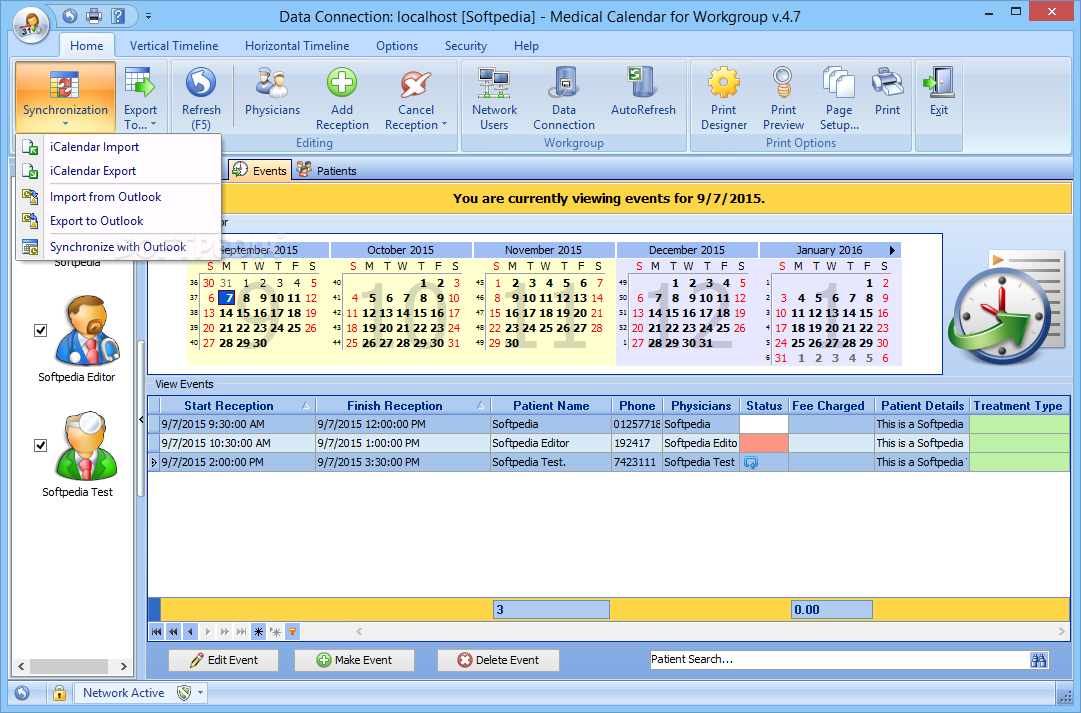Screen dimensions: 1081x713
Task: Open the Print Designer tool
Action: coord(724,96)
